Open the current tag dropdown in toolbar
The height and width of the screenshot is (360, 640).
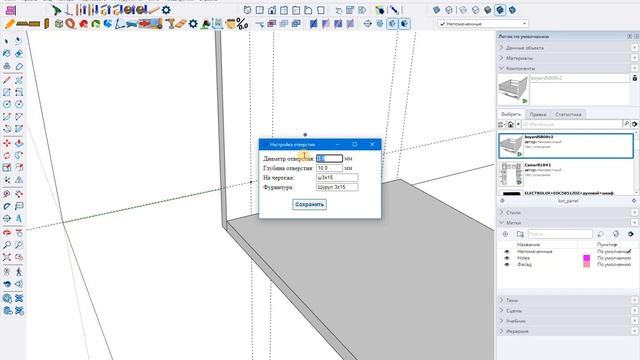483,24
